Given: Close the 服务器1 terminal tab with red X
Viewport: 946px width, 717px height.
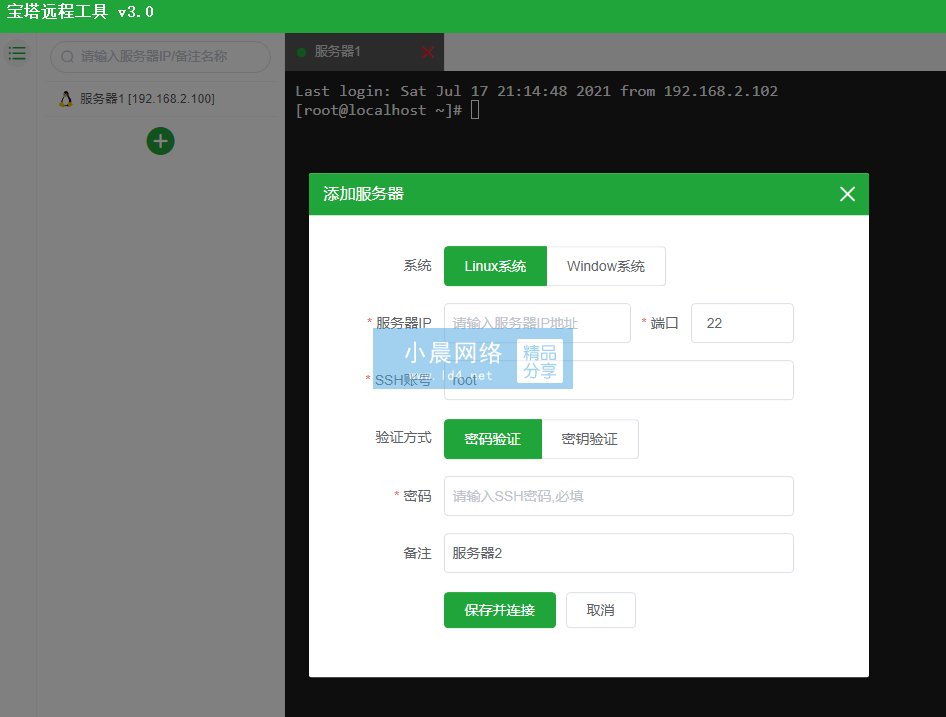Looking at the screenshot, I should coord(428,53).
